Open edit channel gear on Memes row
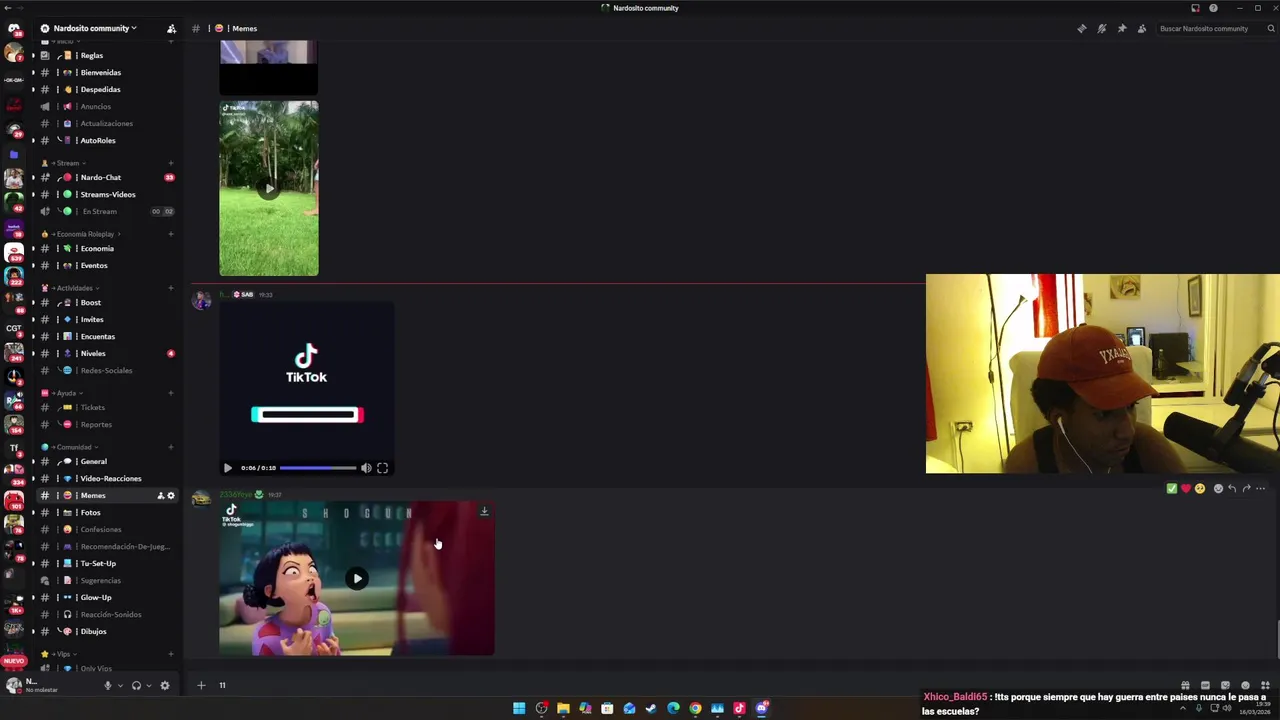The image size is (1280, 720). click(171, 495)
